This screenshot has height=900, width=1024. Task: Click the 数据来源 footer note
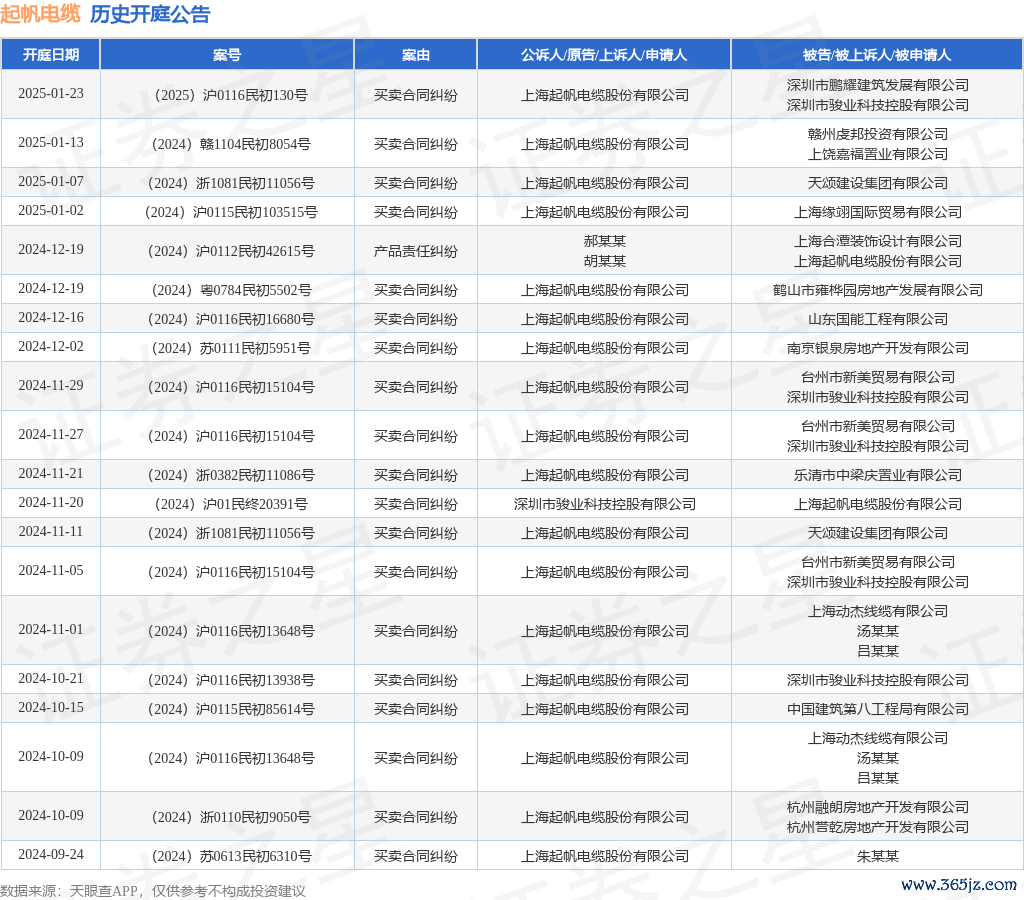point(153,891)
